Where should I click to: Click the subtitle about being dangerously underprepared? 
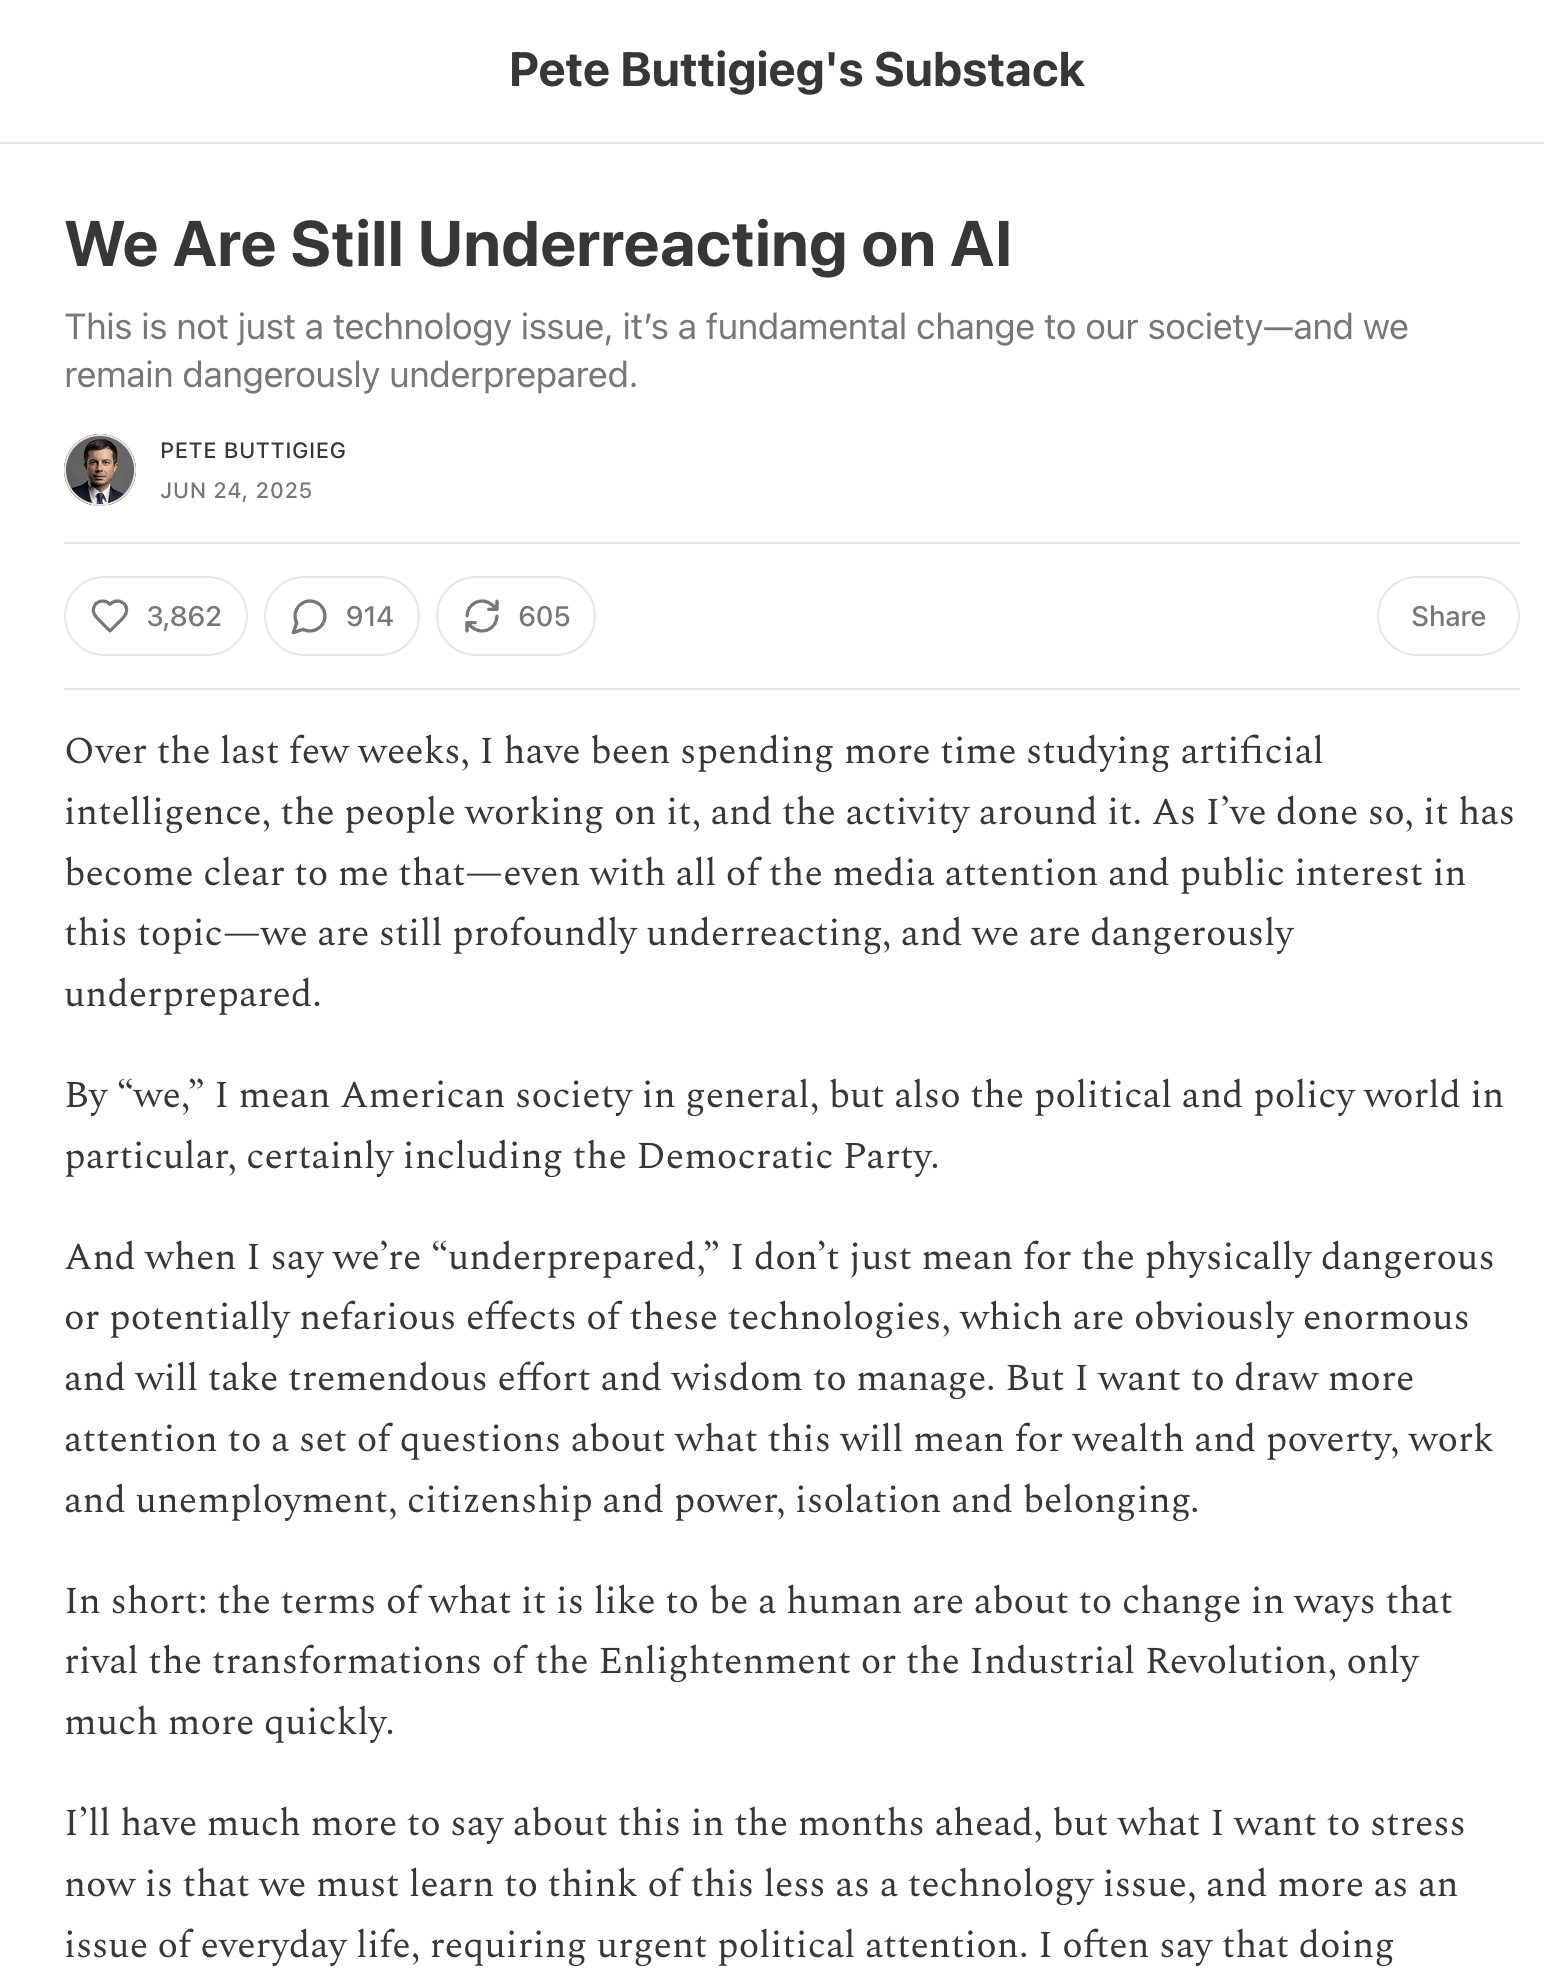tap(736, 350)
